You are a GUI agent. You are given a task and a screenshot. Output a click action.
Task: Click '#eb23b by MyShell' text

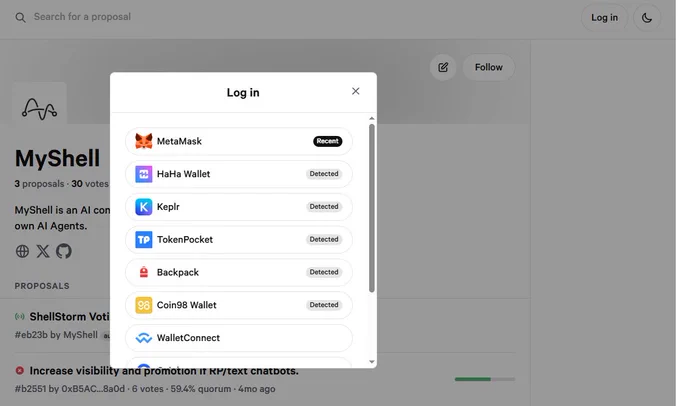[x=56, y=335]
